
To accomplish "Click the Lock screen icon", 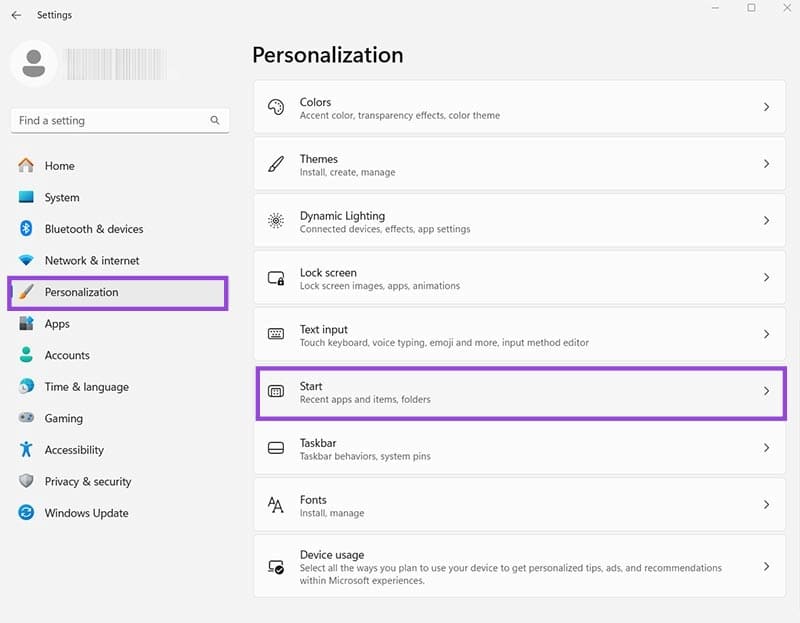I will click(276, 278).
